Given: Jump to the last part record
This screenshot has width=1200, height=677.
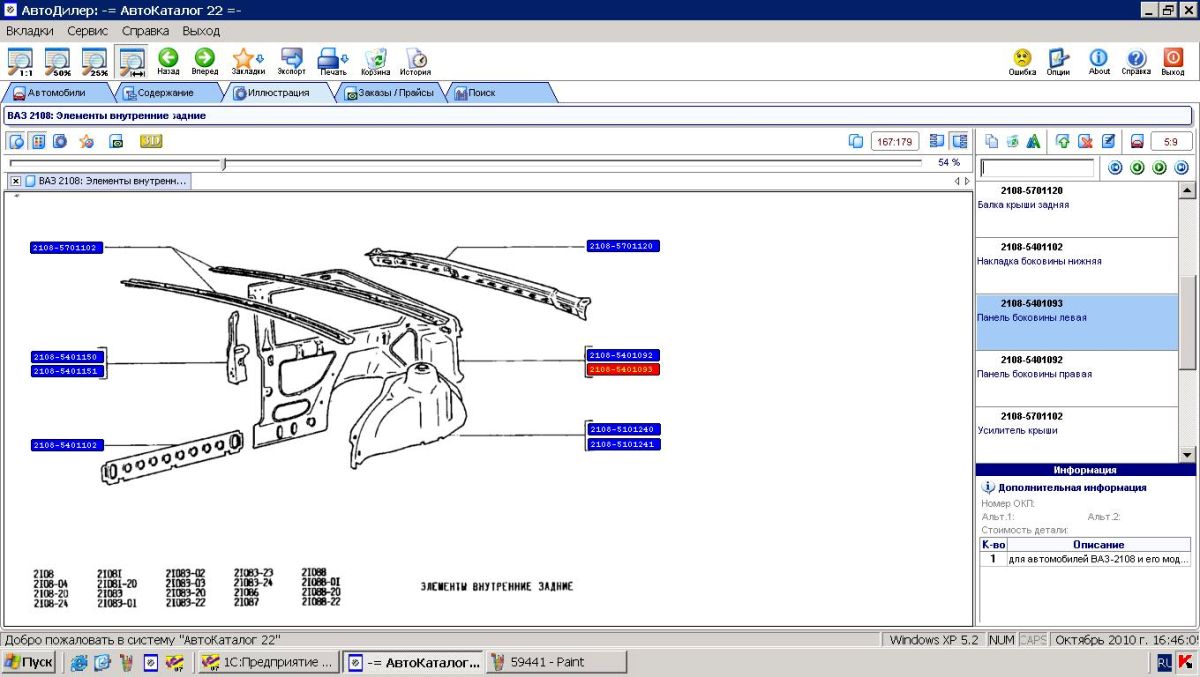Looking at the screenshot, I should (1181, 168).
